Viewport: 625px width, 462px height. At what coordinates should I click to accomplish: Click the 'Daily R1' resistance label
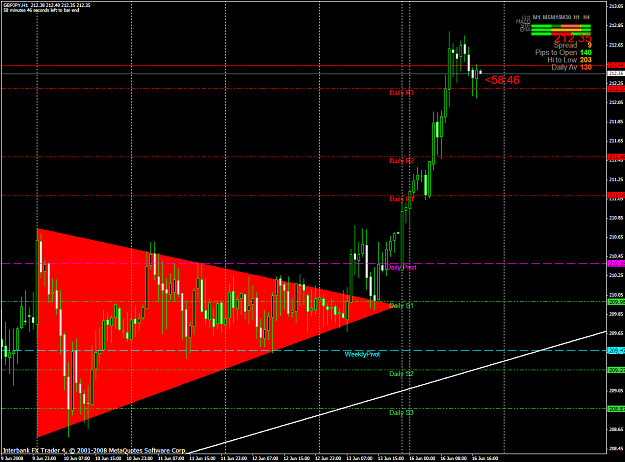[x=401, y=199]
